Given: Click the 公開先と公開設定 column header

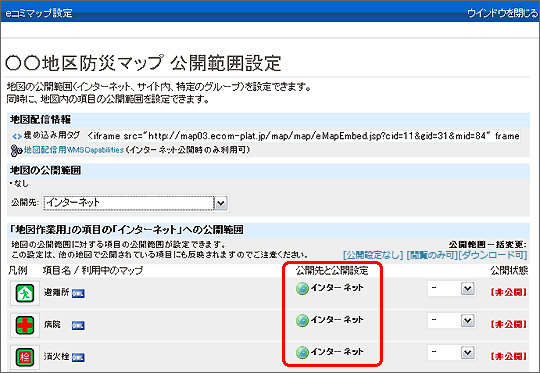Looking at the screenshot, I should (332, 271).
